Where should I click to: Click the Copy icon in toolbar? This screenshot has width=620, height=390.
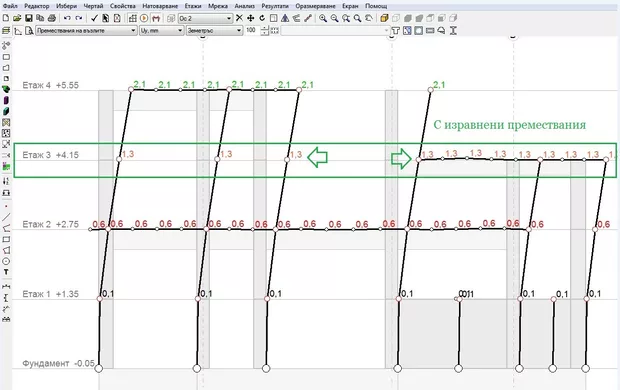(x=40, y=18)
